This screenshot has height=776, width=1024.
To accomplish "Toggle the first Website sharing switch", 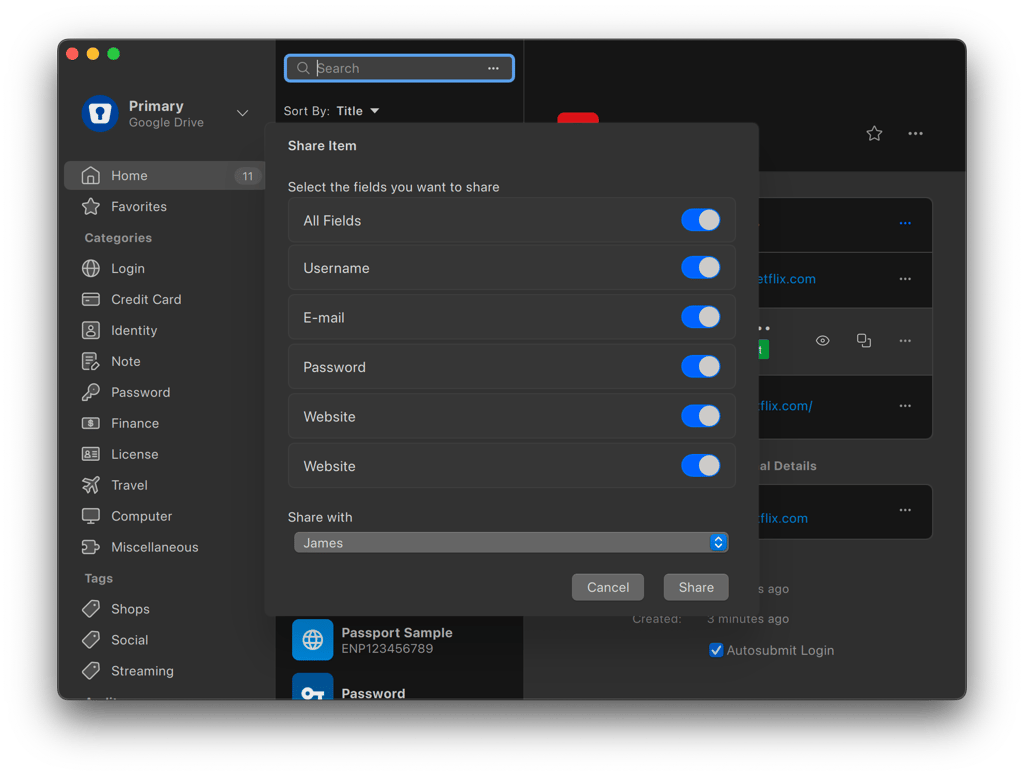I will coord(701,416).
